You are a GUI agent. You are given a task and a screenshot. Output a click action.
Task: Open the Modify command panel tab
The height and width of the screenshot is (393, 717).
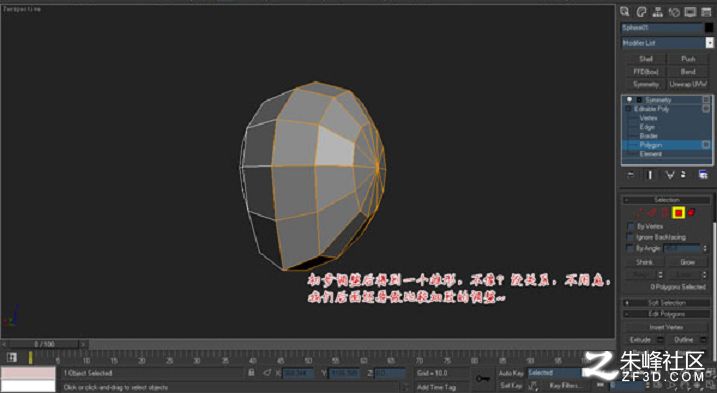click(x=642, y=12)
